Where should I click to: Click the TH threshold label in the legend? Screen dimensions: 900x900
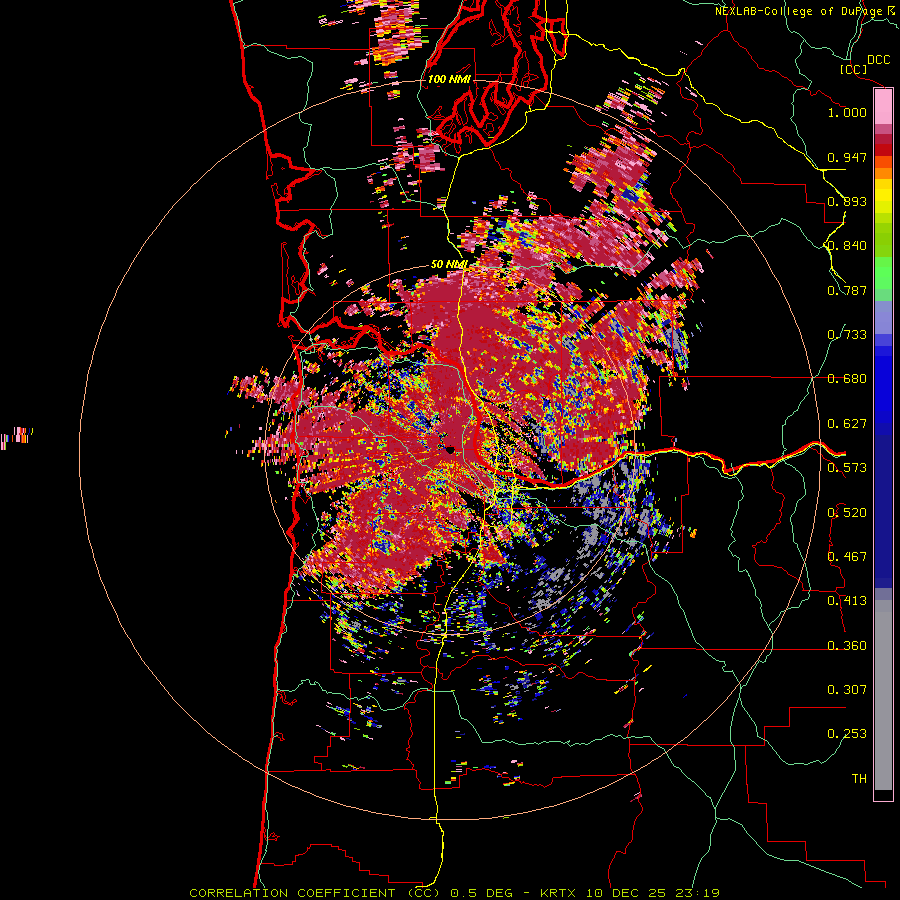point(859,779)
